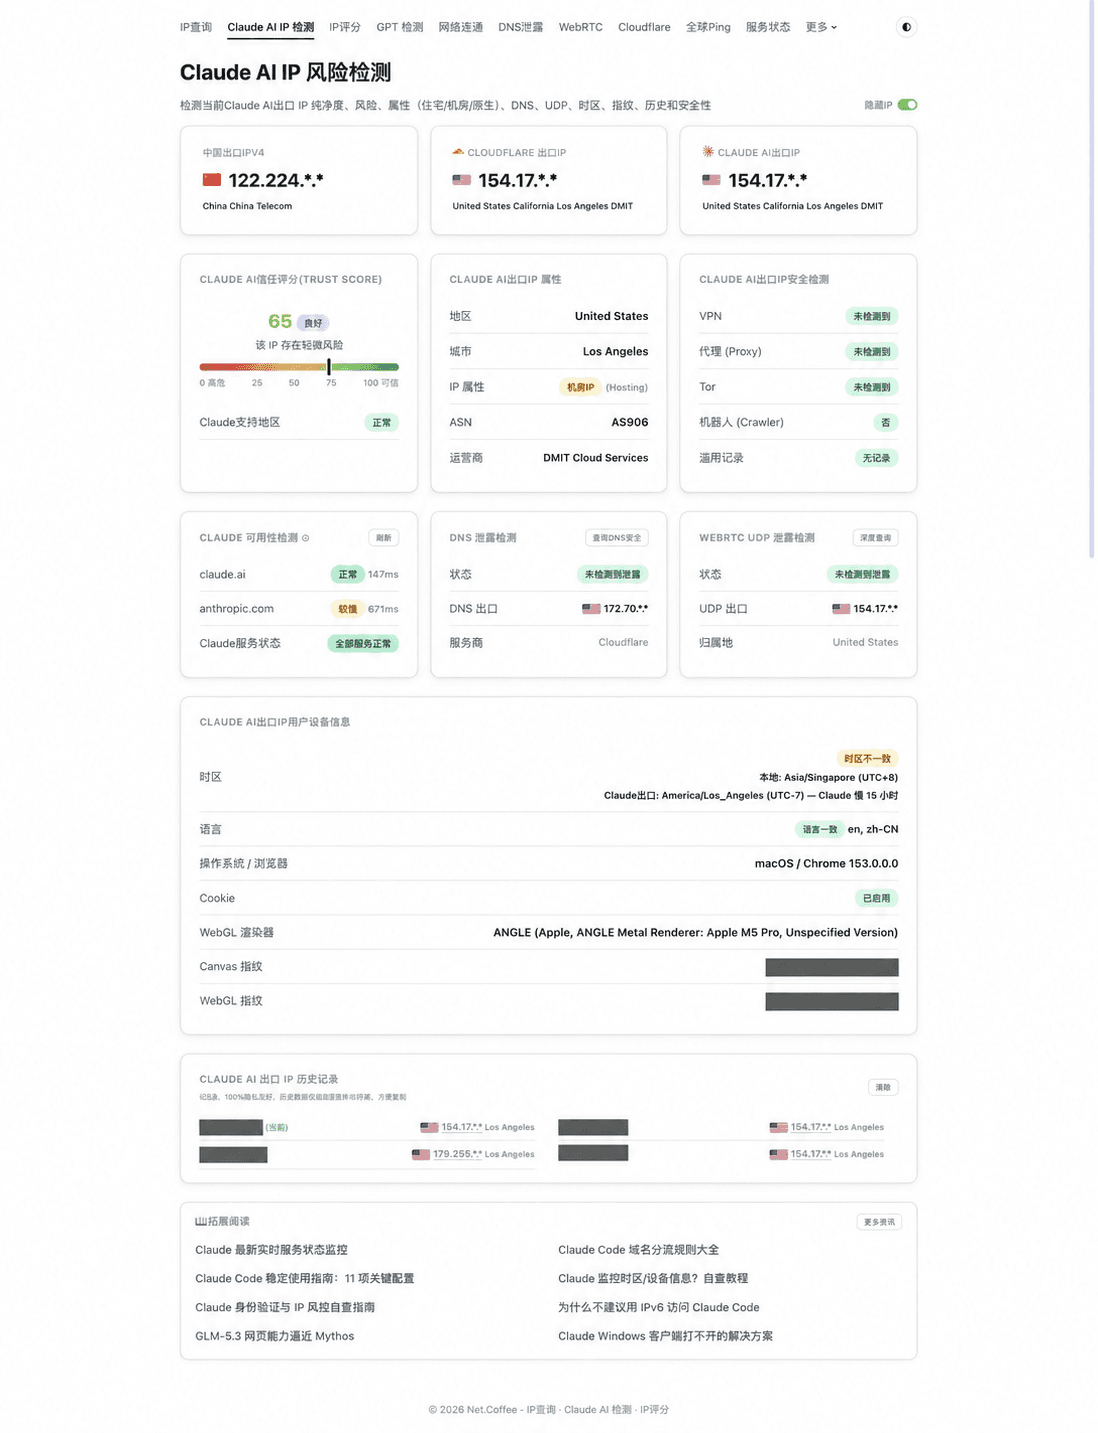Click the page vertical scrollbar
The image size is (1098, 1433).
[1092, 280]
